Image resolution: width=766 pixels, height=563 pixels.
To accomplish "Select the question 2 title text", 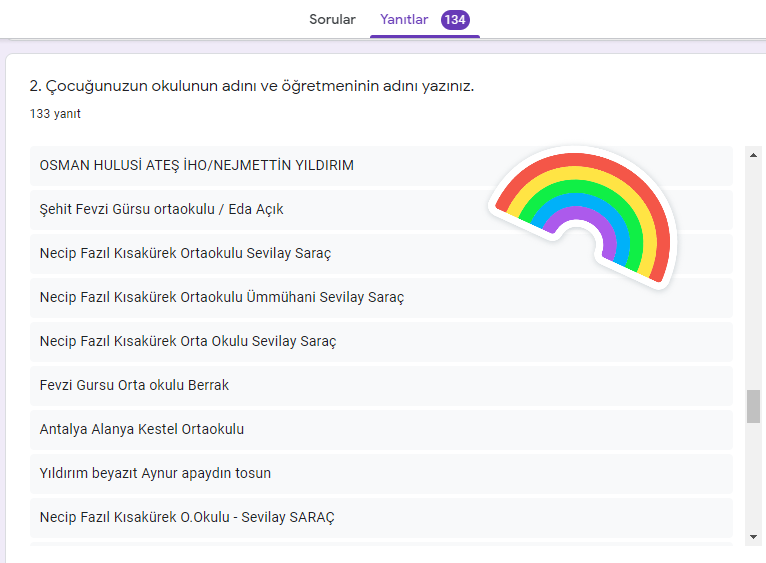I will pos(252,86).
